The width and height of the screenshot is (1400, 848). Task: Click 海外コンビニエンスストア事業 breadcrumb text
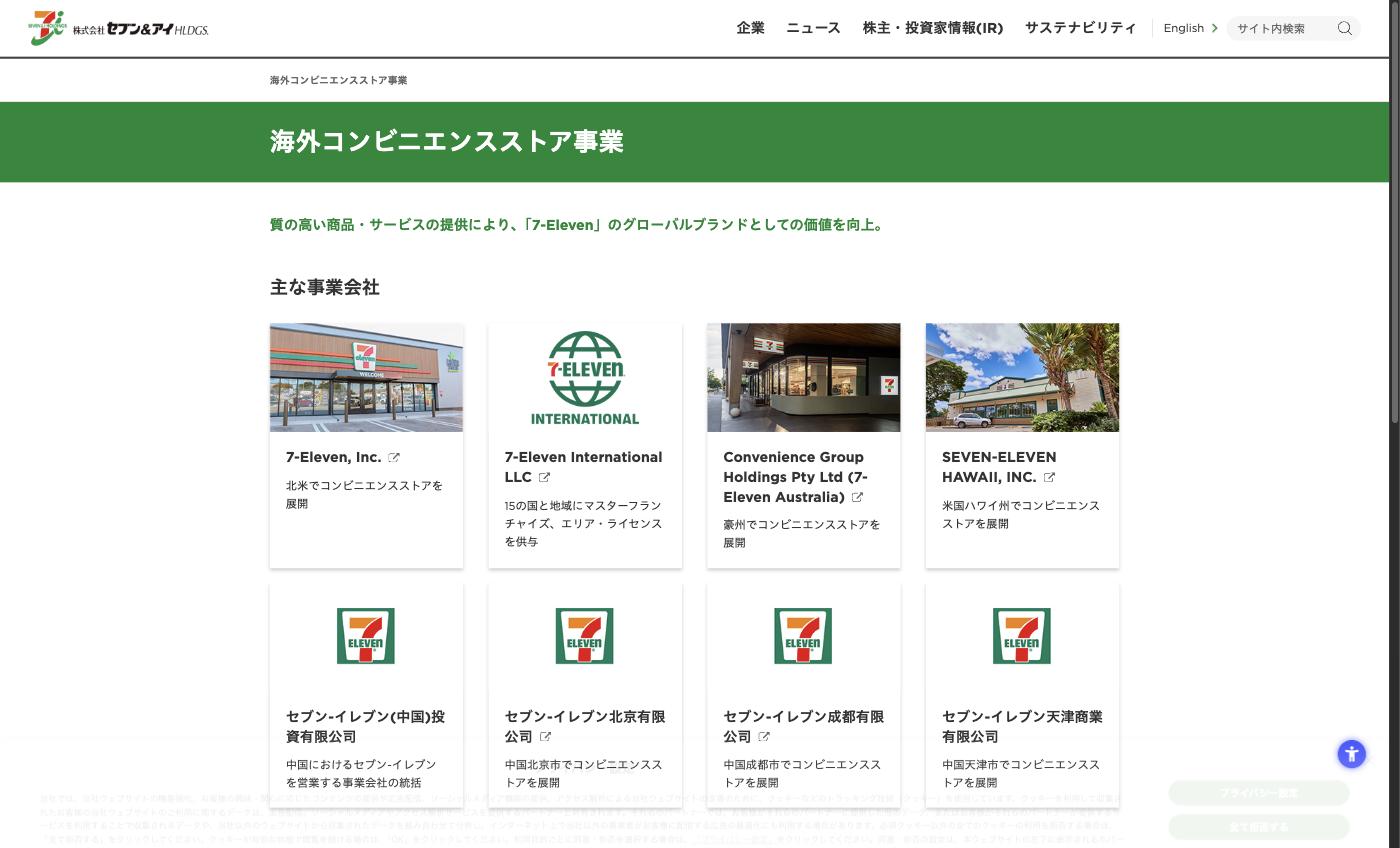(338, 80)
